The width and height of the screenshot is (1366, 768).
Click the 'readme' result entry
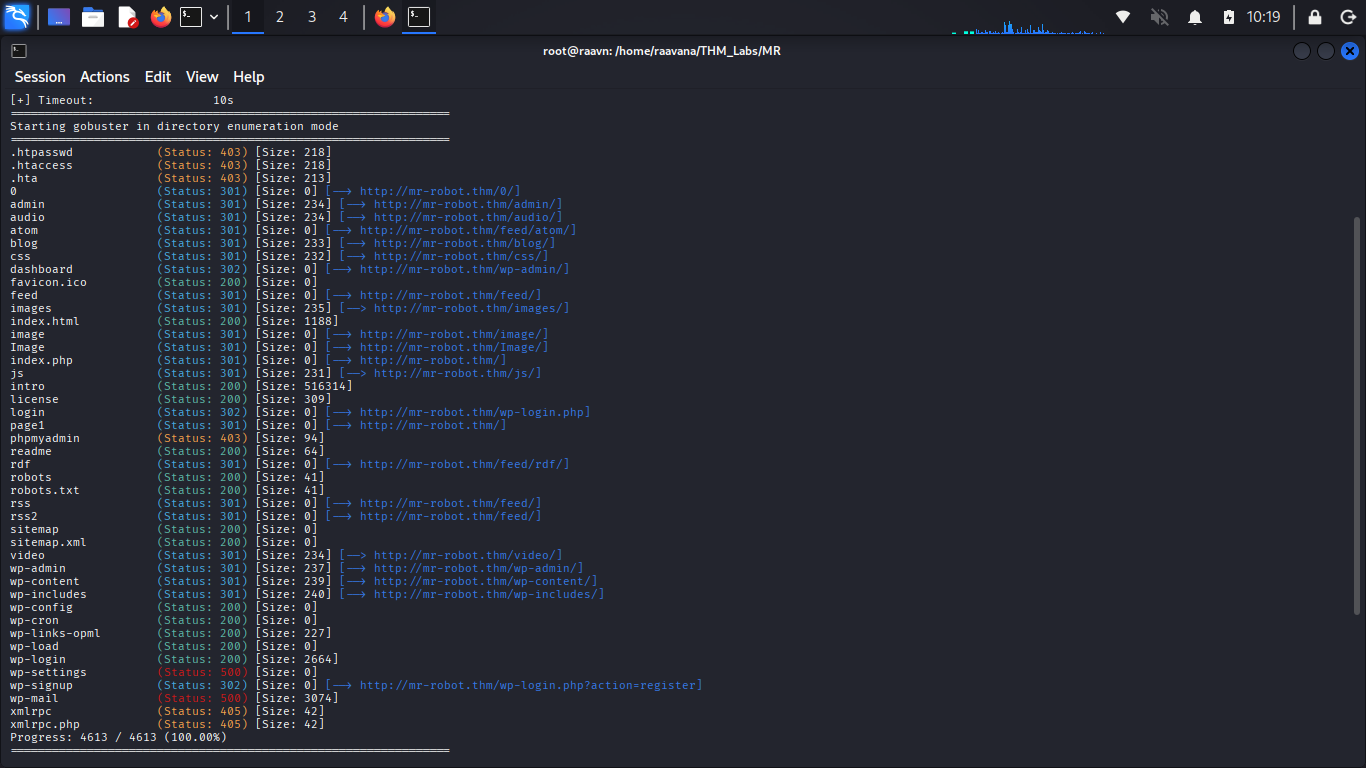pos(31,451)
